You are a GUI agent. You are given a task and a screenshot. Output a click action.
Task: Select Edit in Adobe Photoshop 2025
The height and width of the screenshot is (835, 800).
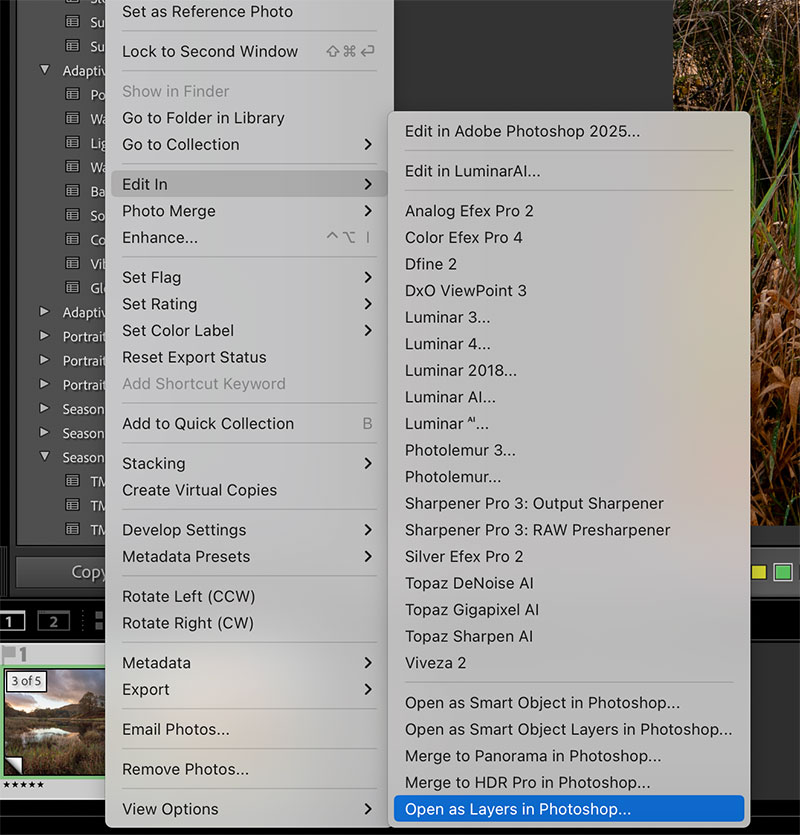pos(522,131)
